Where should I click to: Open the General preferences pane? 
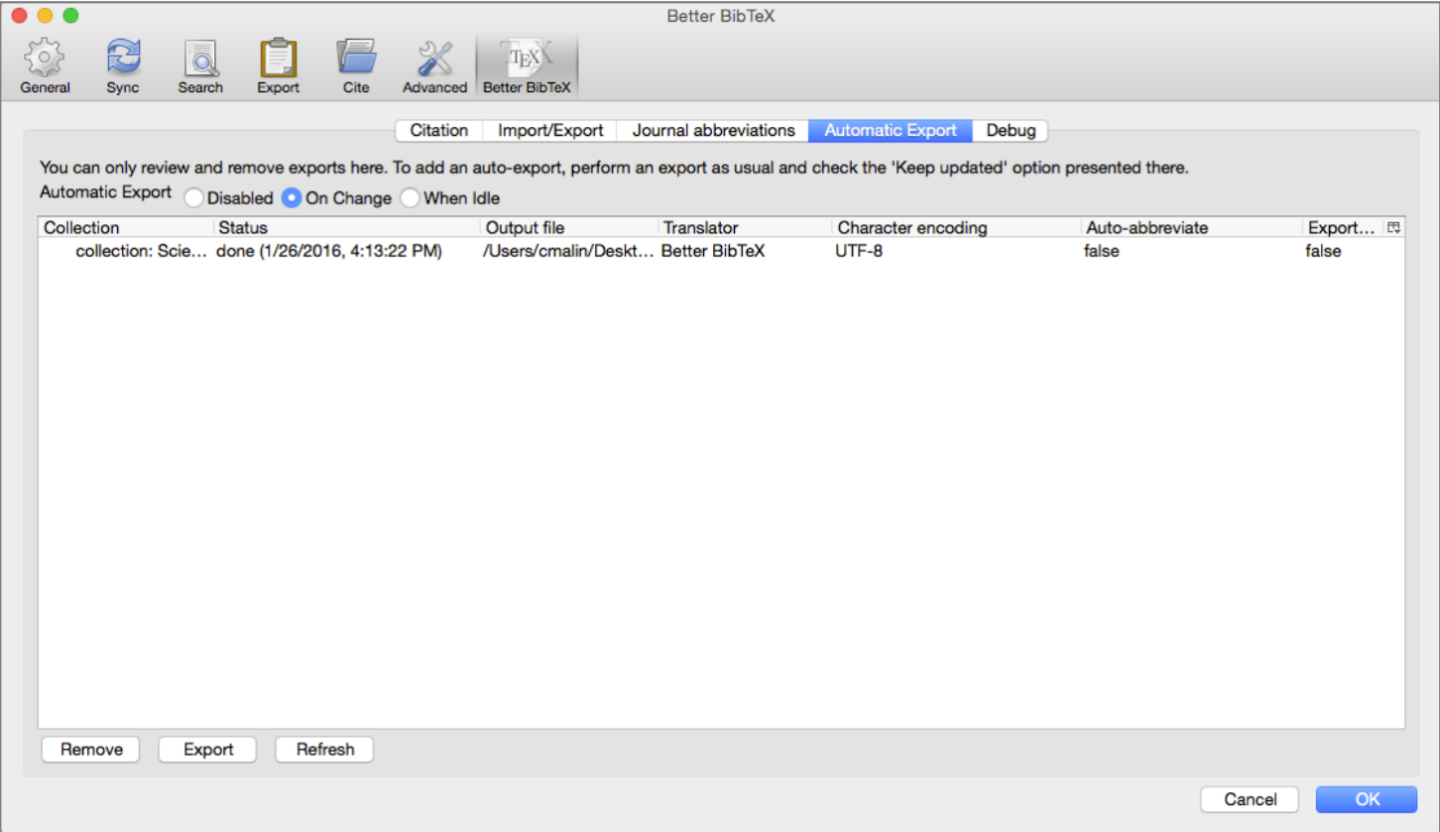point(45,66)
